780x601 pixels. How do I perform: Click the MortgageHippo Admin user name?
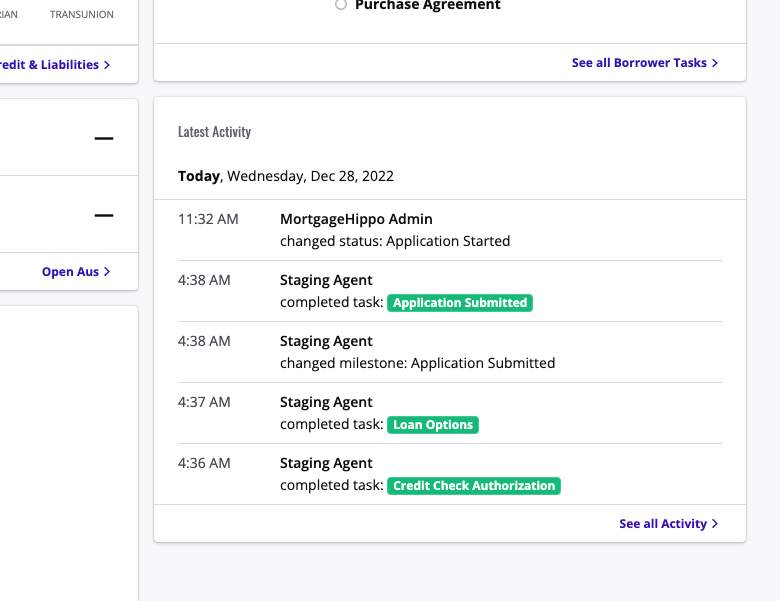point(356,219)
